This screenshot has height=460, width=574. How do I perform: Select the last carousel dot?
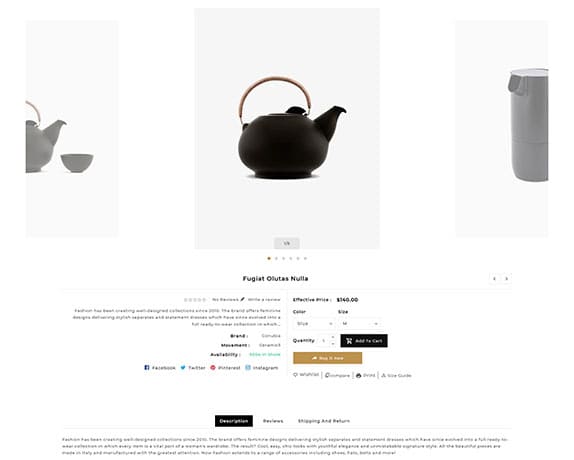point(305,258)
